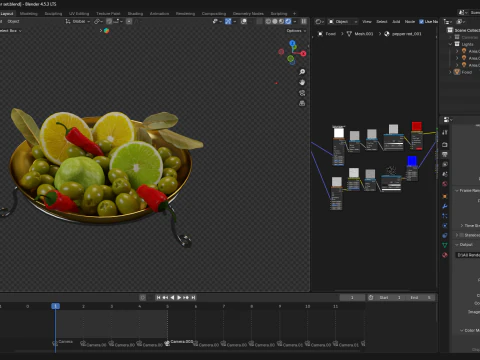Open the node editor Add menu

coord(396,21)
